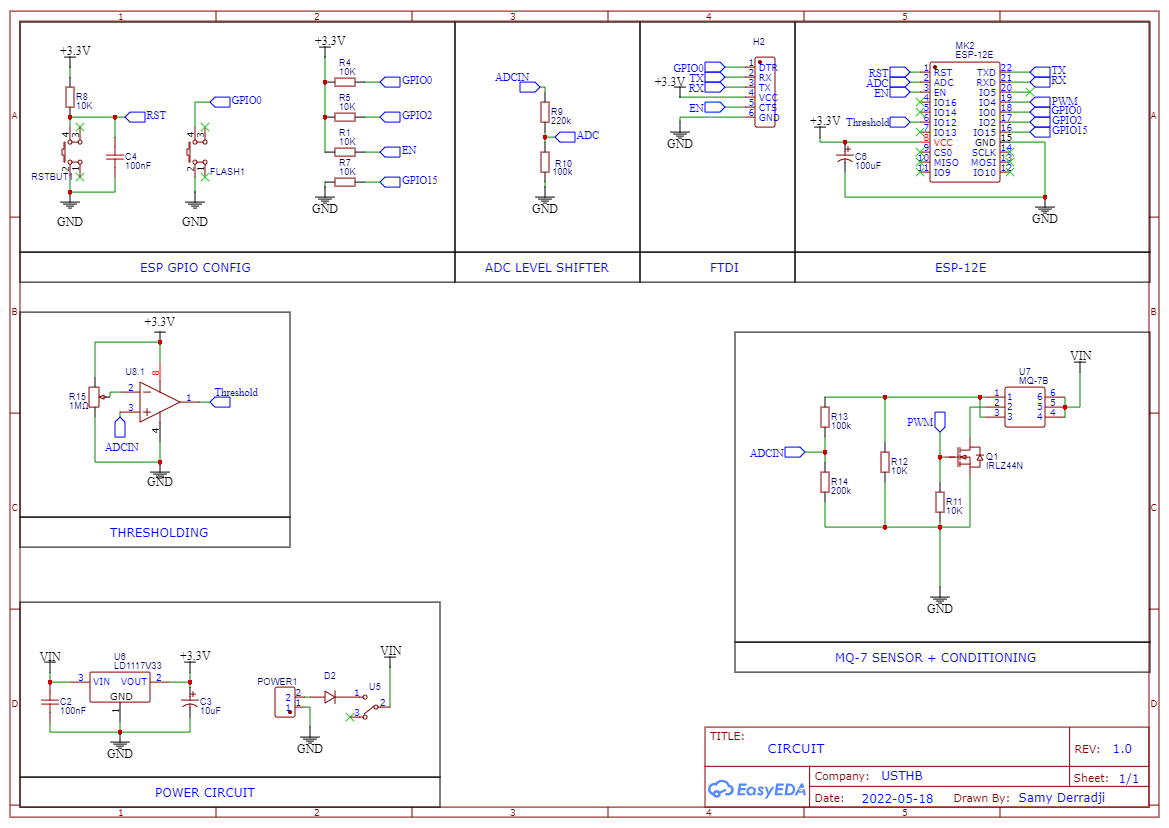Click the DTR pin GPIO0 flag on H2
This screenshot has width=1169, height=828.
(x=714, y=68)
